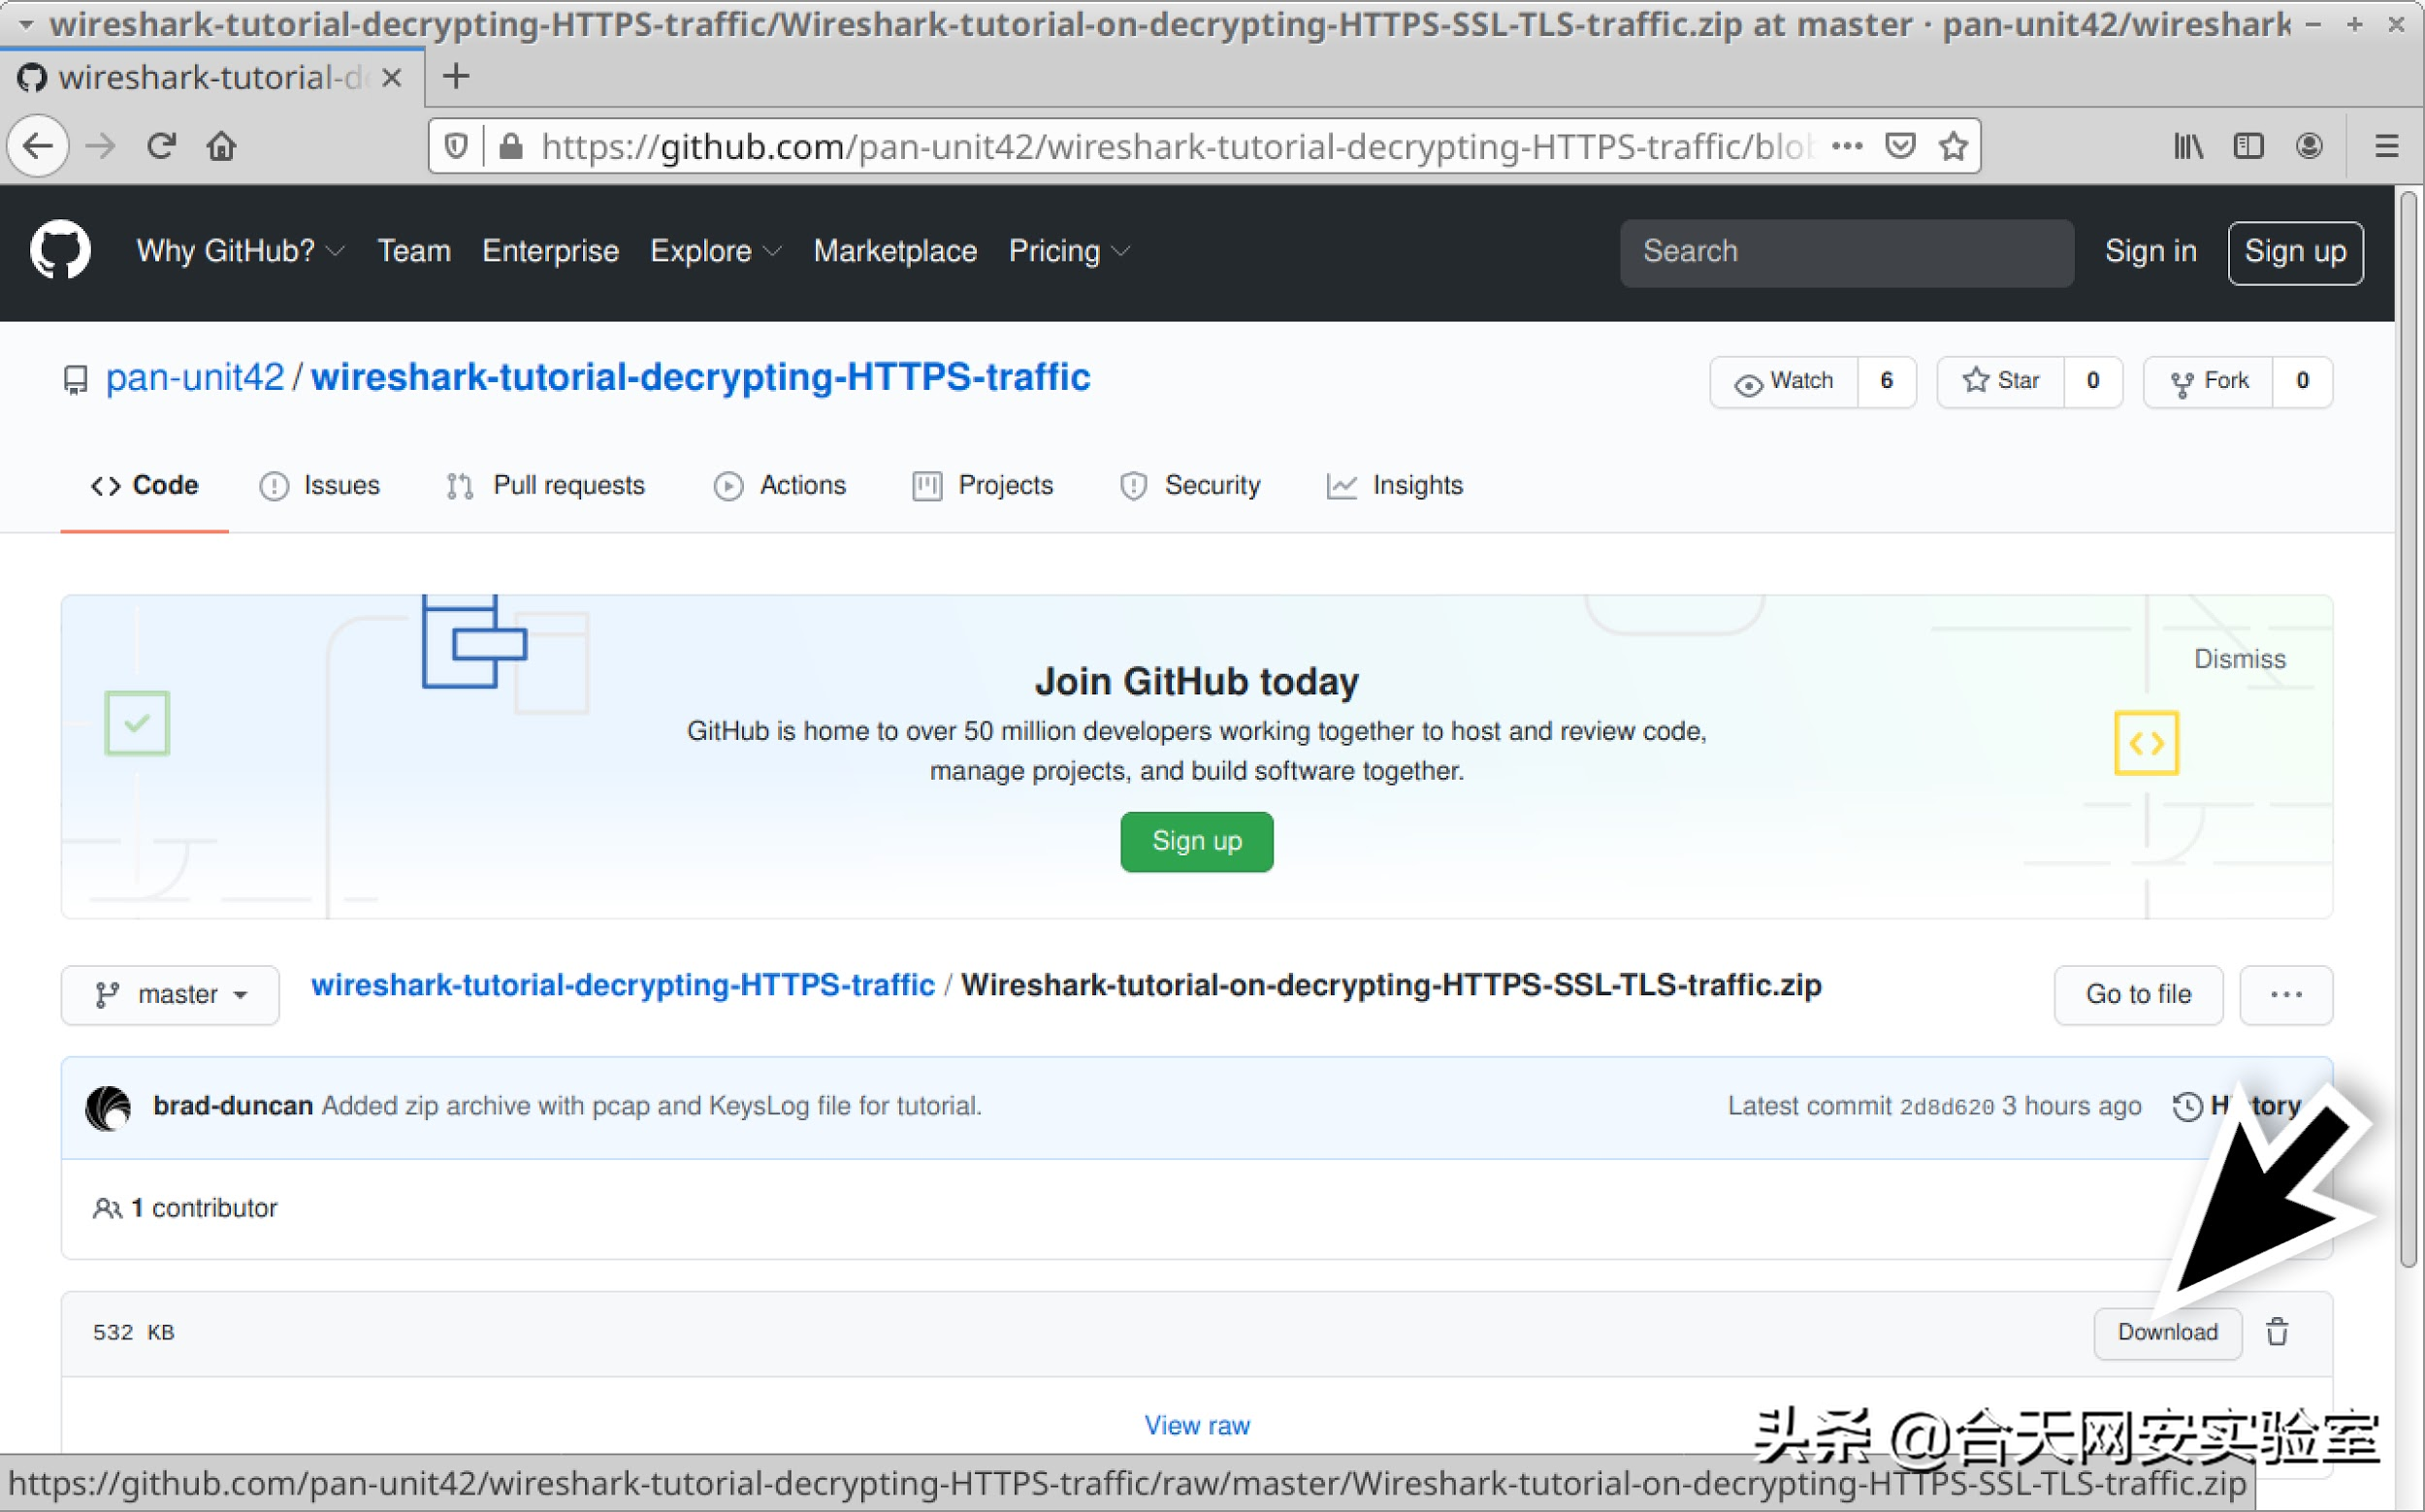Dismiss the Join GitHub banner
The height and width of the screenshot is (1512, 2425).
pos(2239,659)
